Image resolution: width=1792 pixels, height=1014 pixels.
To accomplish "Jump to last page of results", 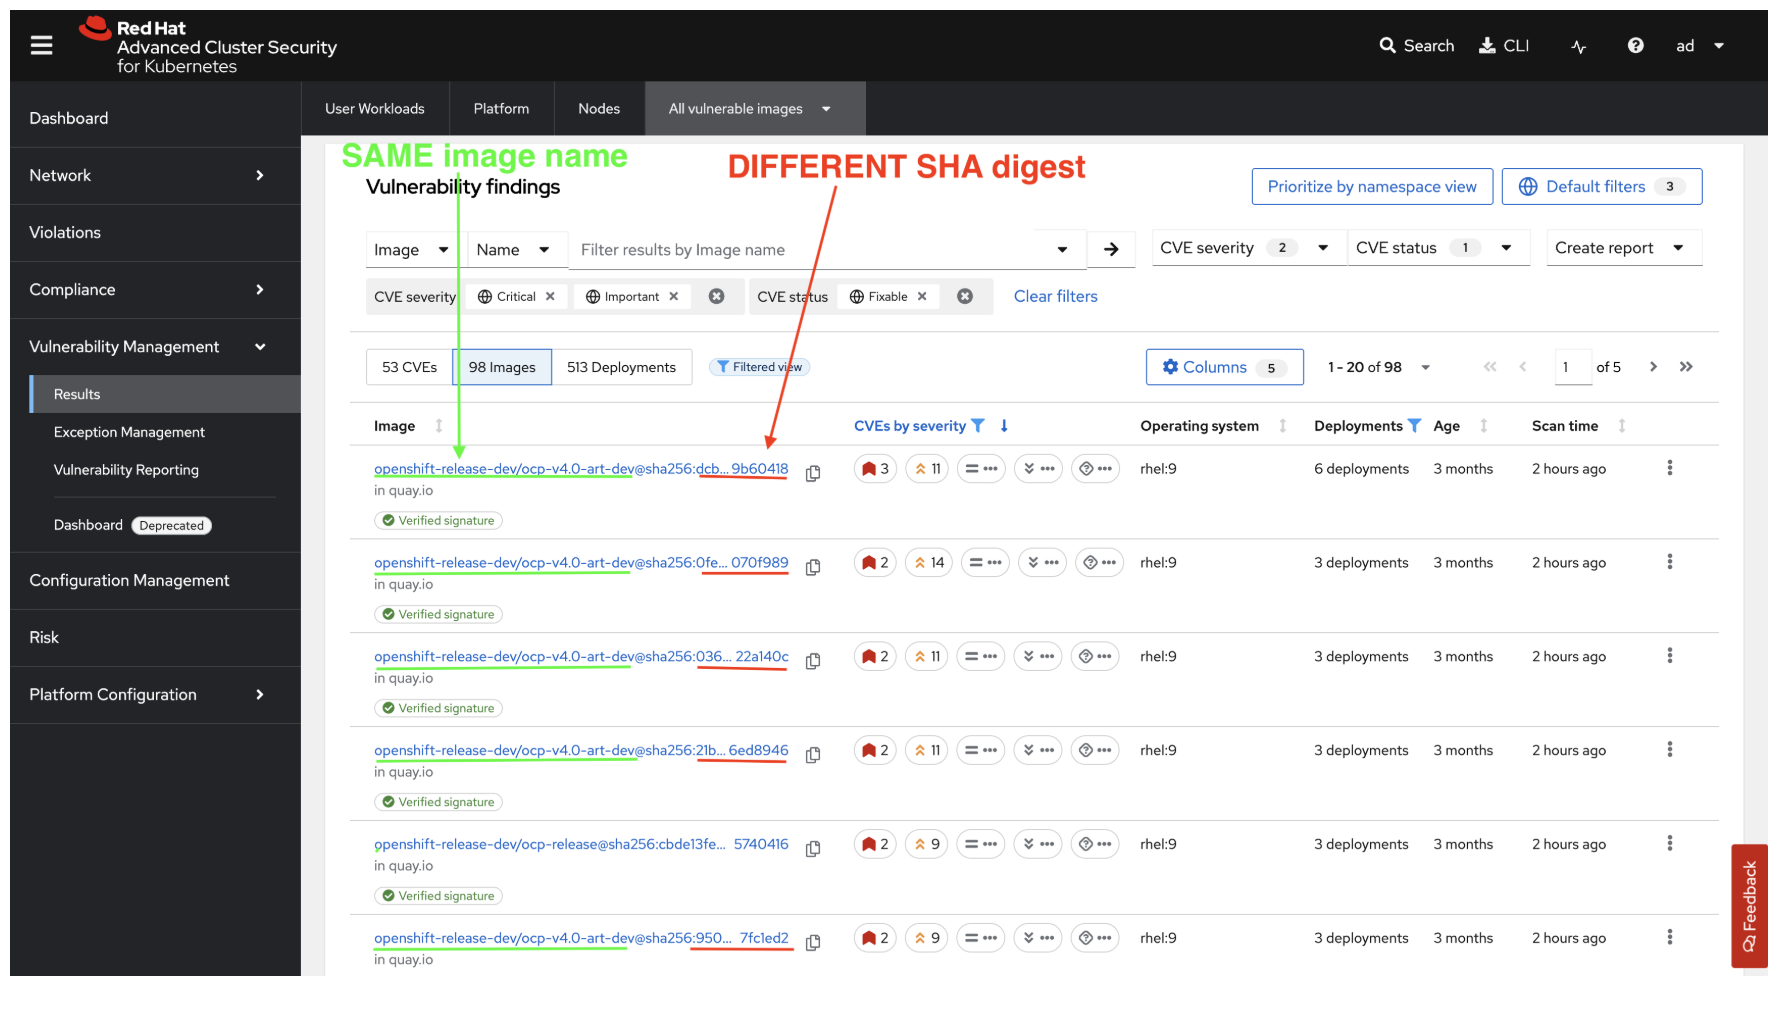I will tap(1686, 367).
